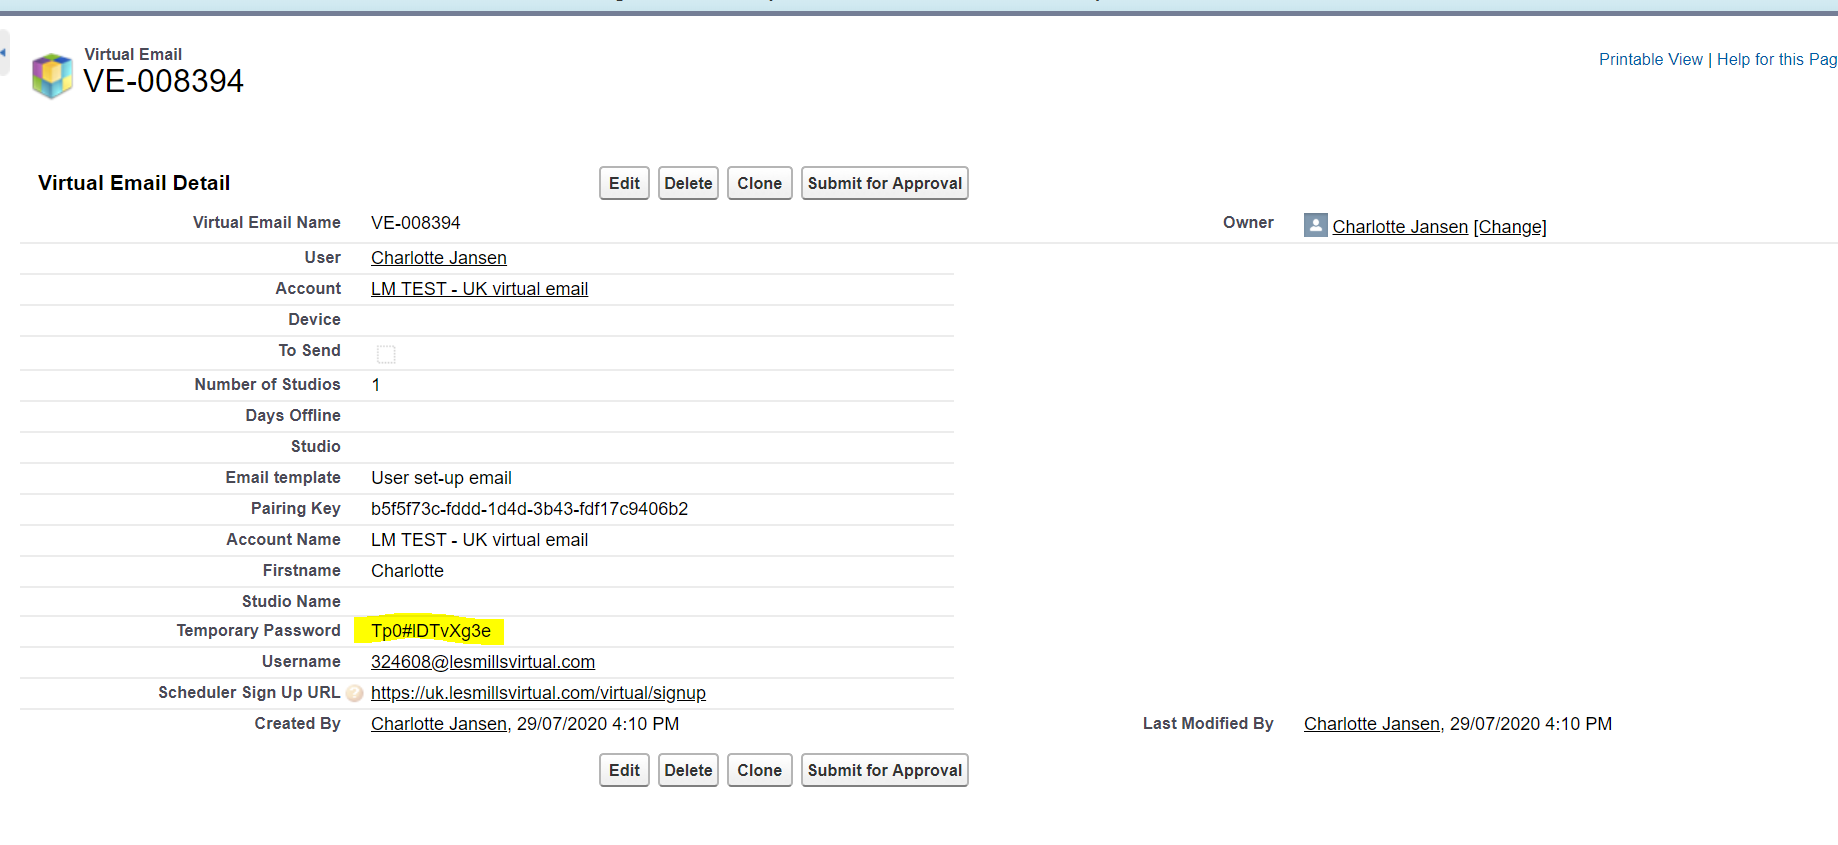Viewport: 1838px width, 845px height.
Task: Click the Studio Name field label
Action: 291,601
